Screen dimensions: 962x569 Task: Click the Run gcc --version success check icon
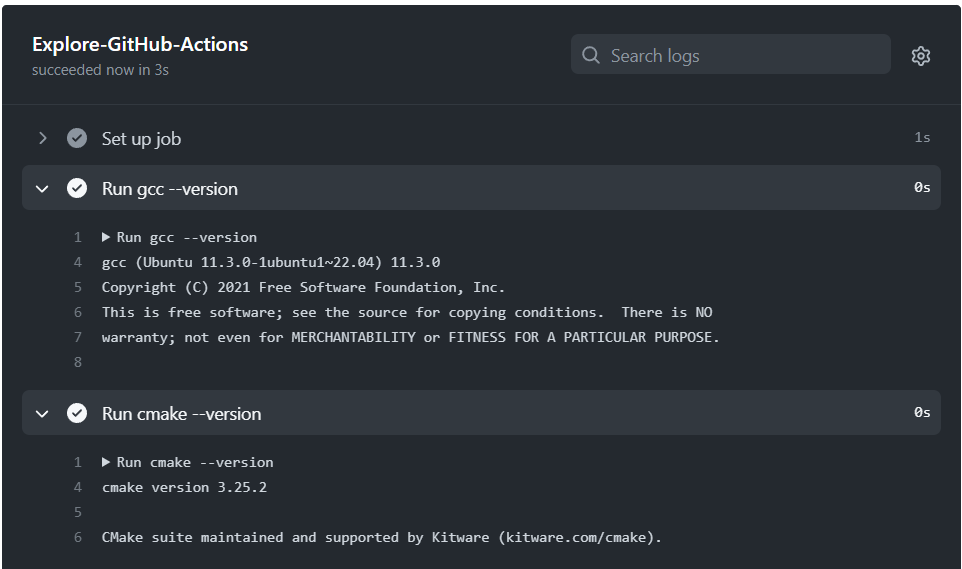(x=77, y=188)
